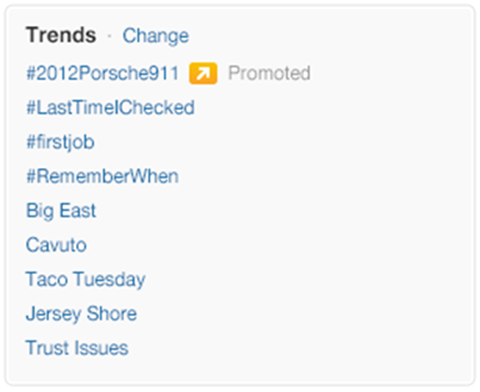Select the yellow badge next to Porsche hashtag
The image size is (480, 392).
coord(203,73)
